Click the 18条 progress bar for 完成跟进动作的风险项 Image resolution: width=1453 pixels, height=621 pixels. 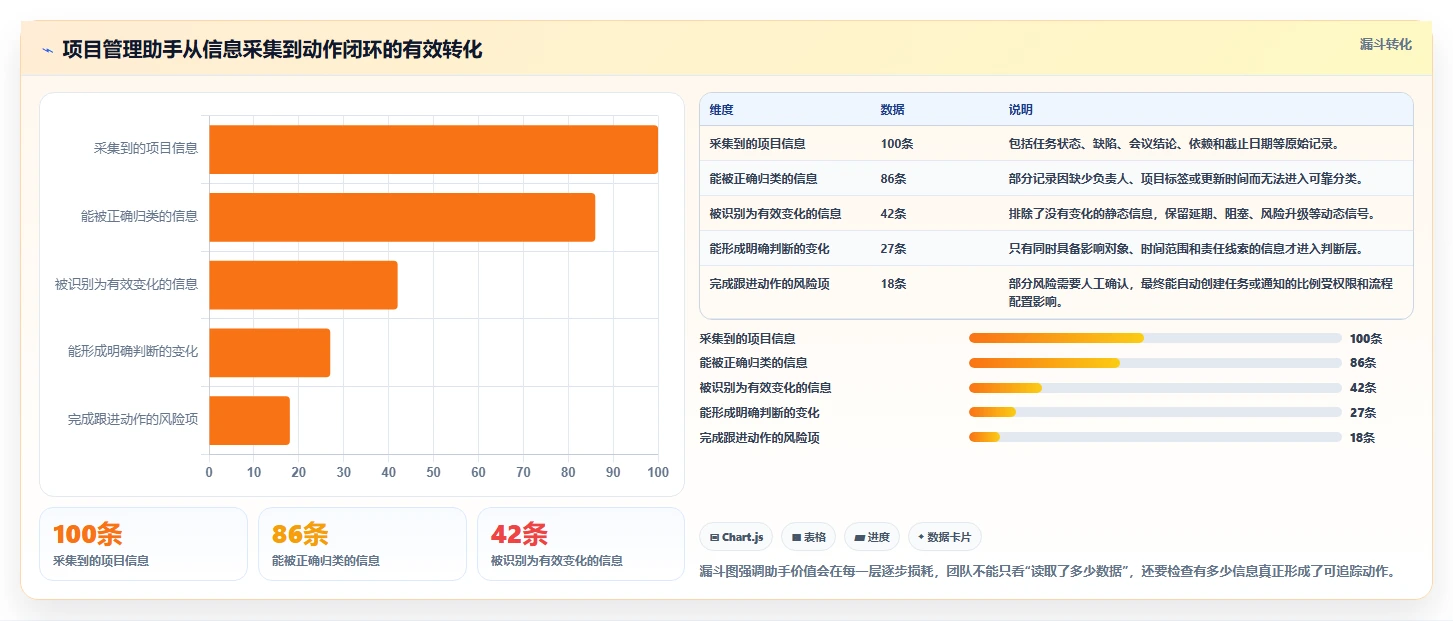(x=1155, y=437)
